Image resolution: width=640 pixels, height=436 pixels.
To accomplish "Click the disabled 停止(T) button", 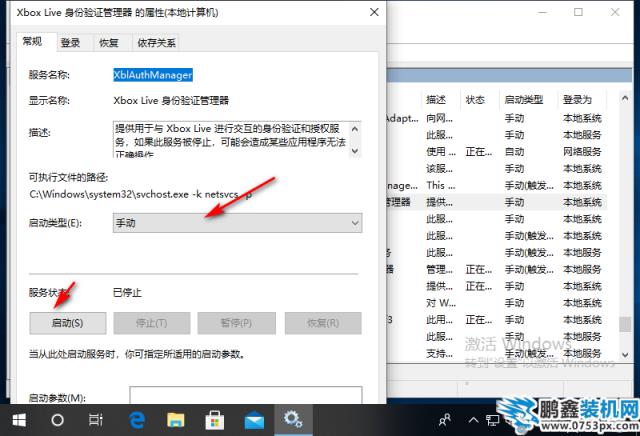I will point(151,323).
